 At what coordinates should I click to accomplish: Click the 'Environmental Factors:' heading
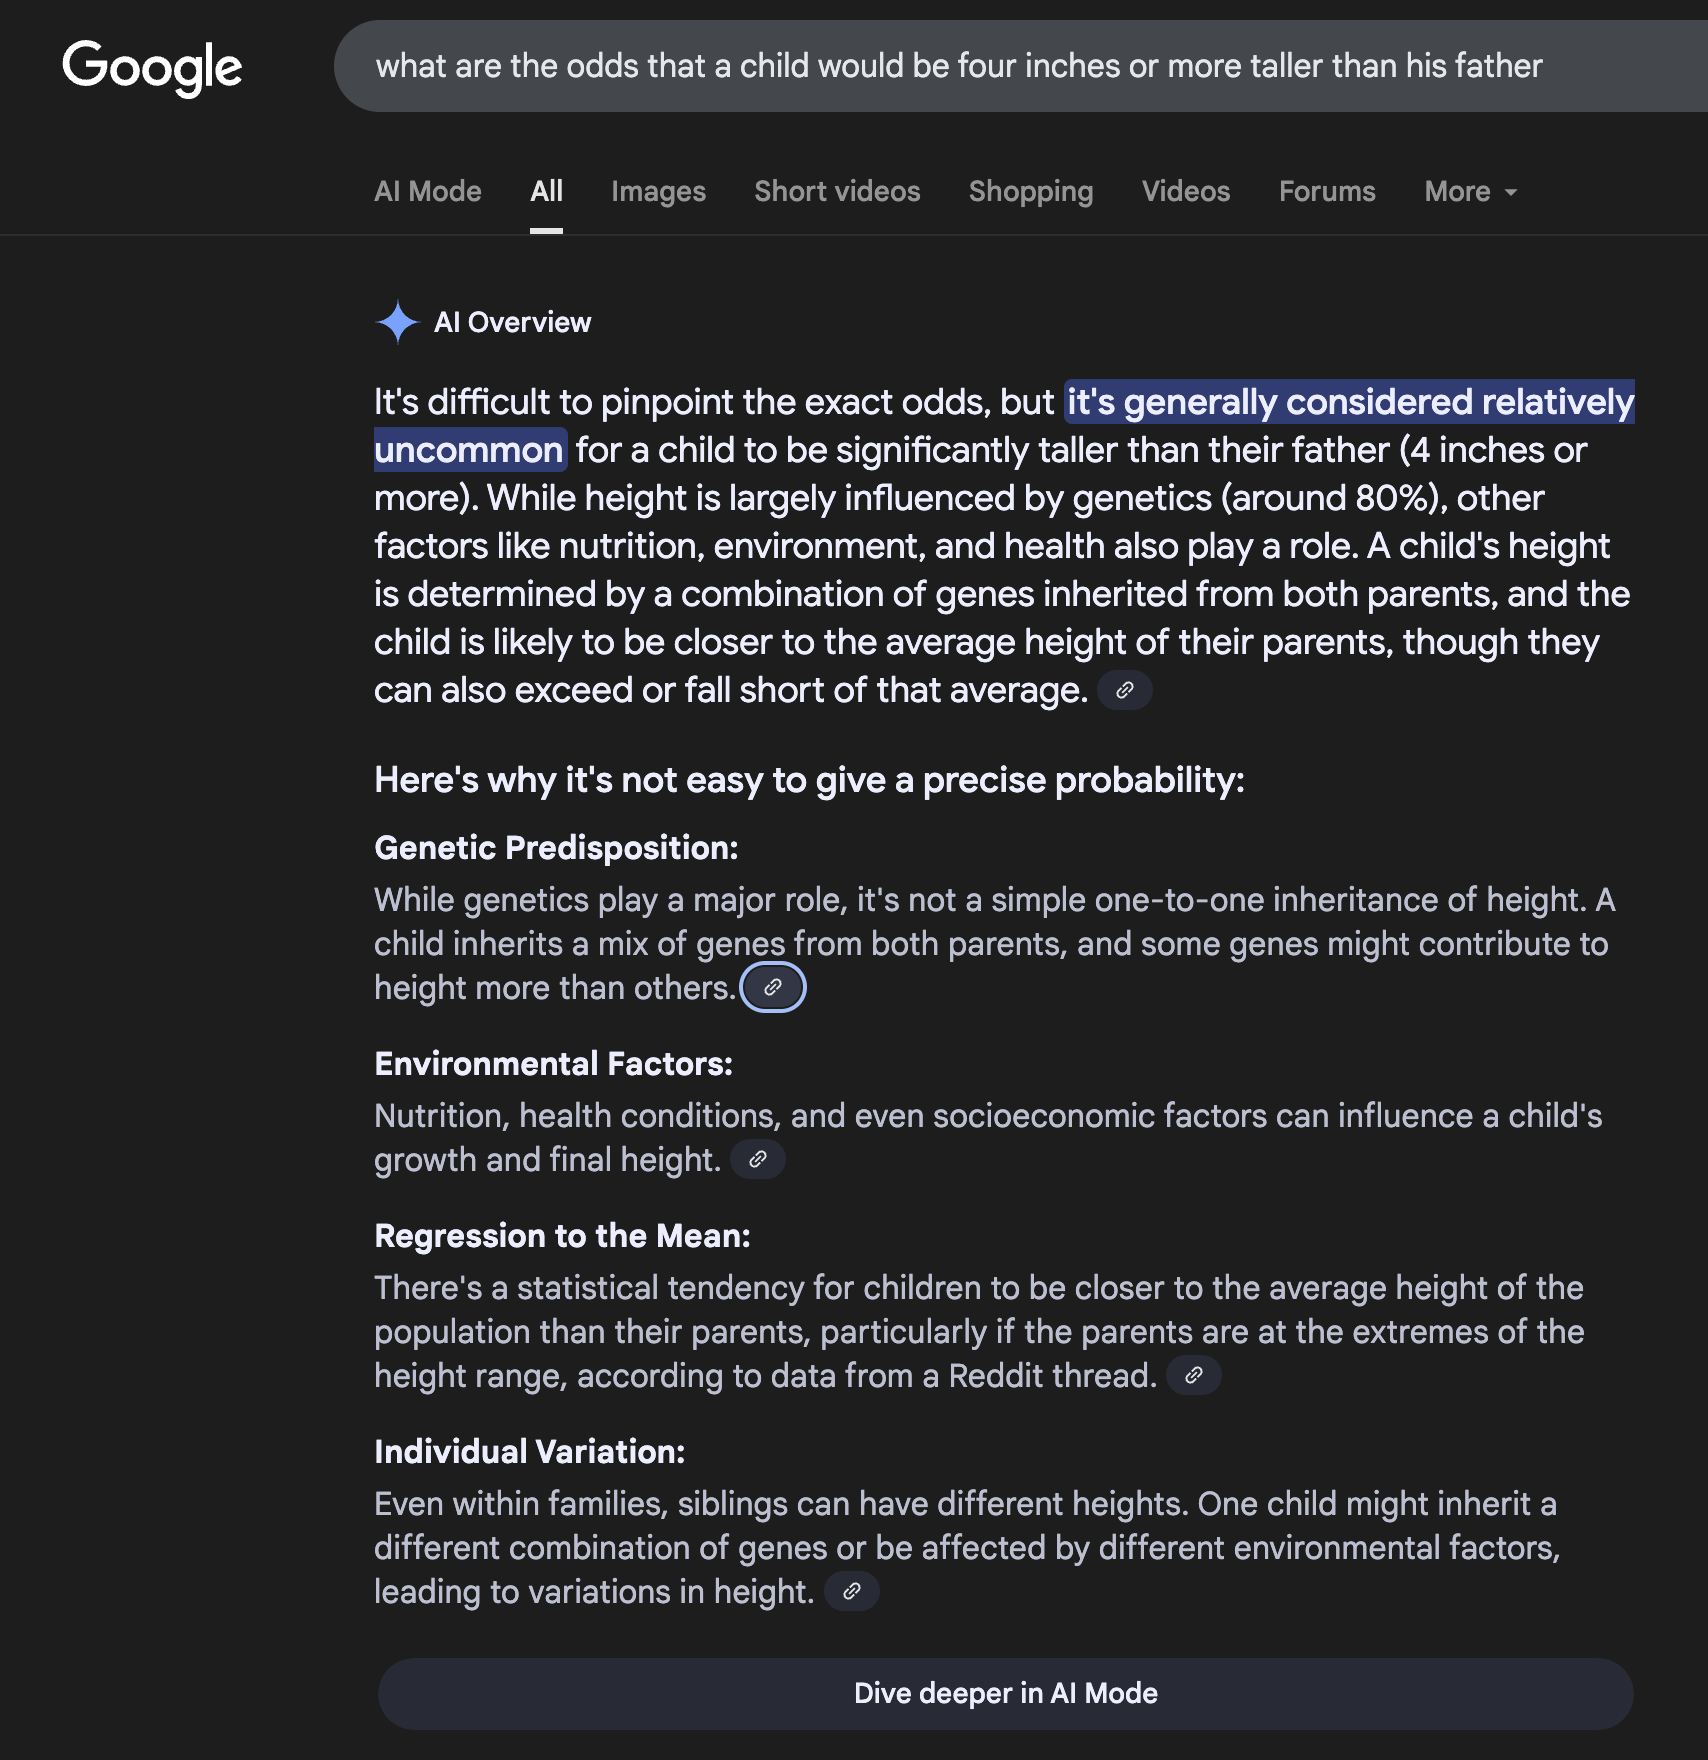coord(553,1064)
